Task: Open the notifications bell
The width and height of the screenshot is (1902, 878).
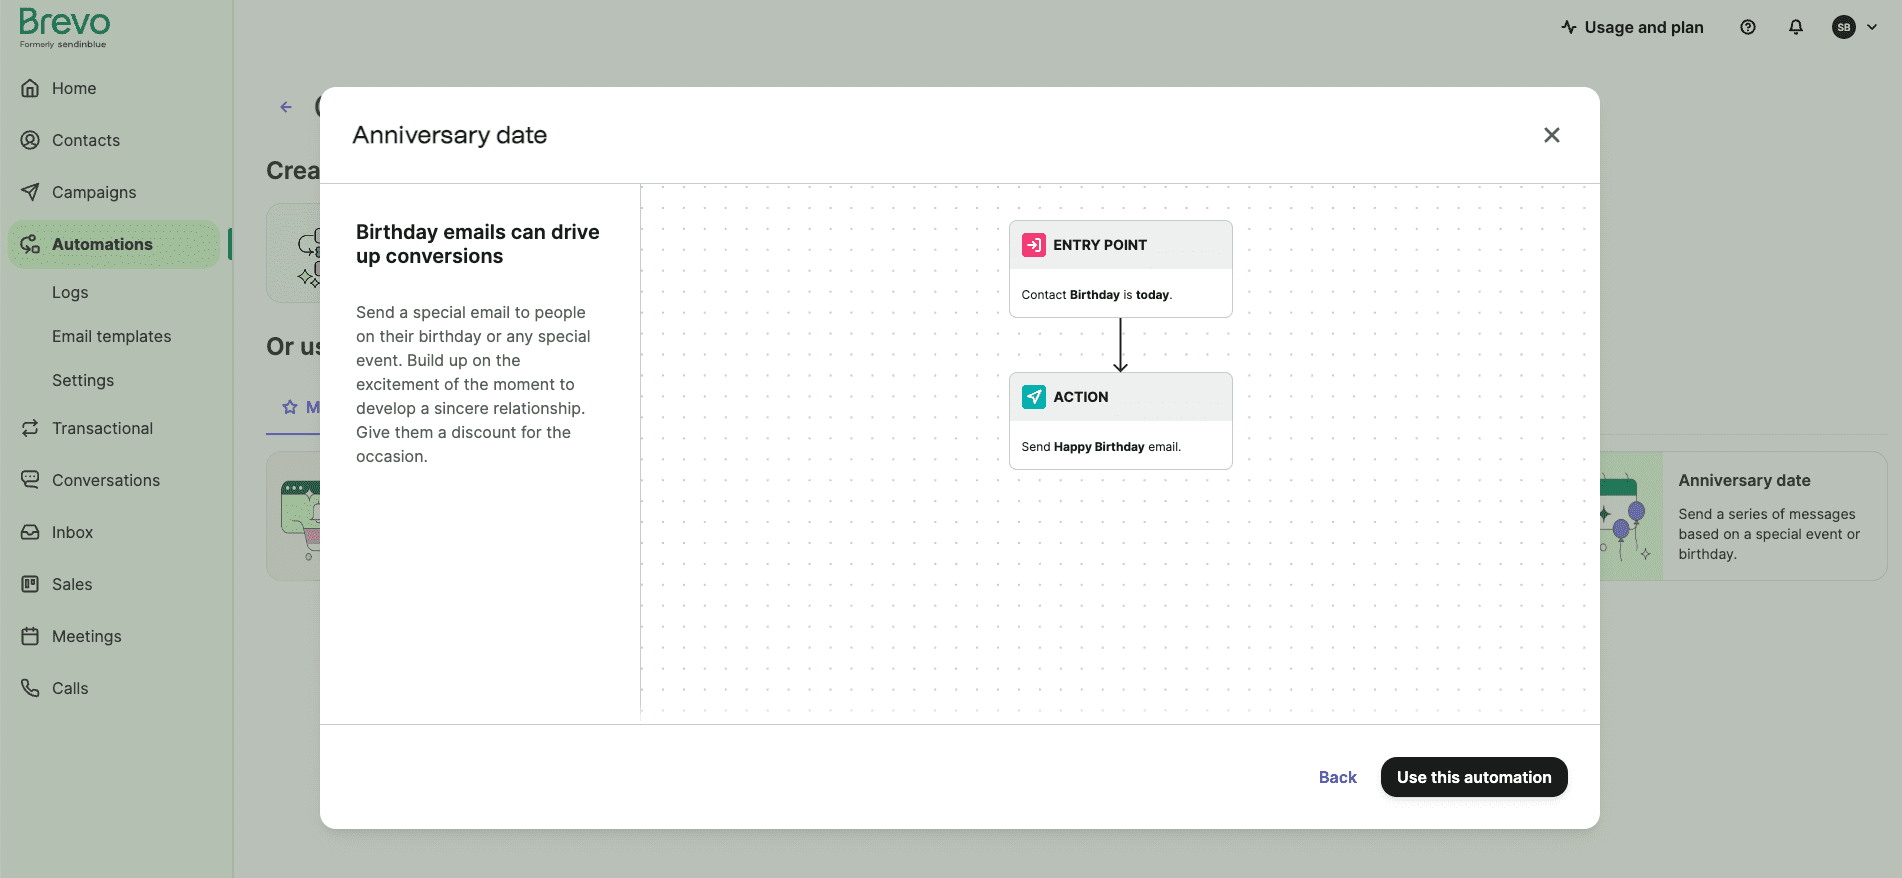Action: (1795, 28)
